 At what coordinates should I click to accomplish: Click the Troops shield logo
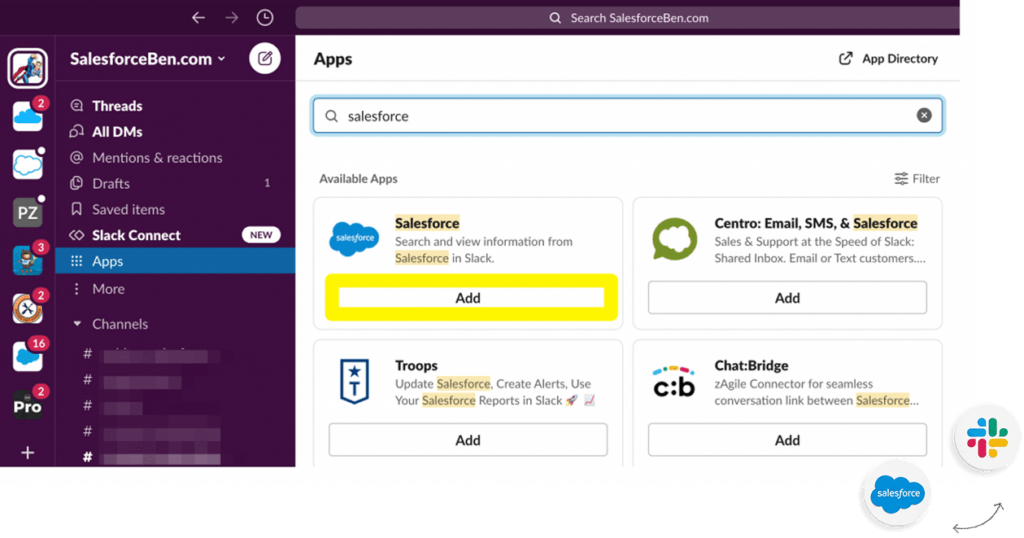tap(355, 381)
